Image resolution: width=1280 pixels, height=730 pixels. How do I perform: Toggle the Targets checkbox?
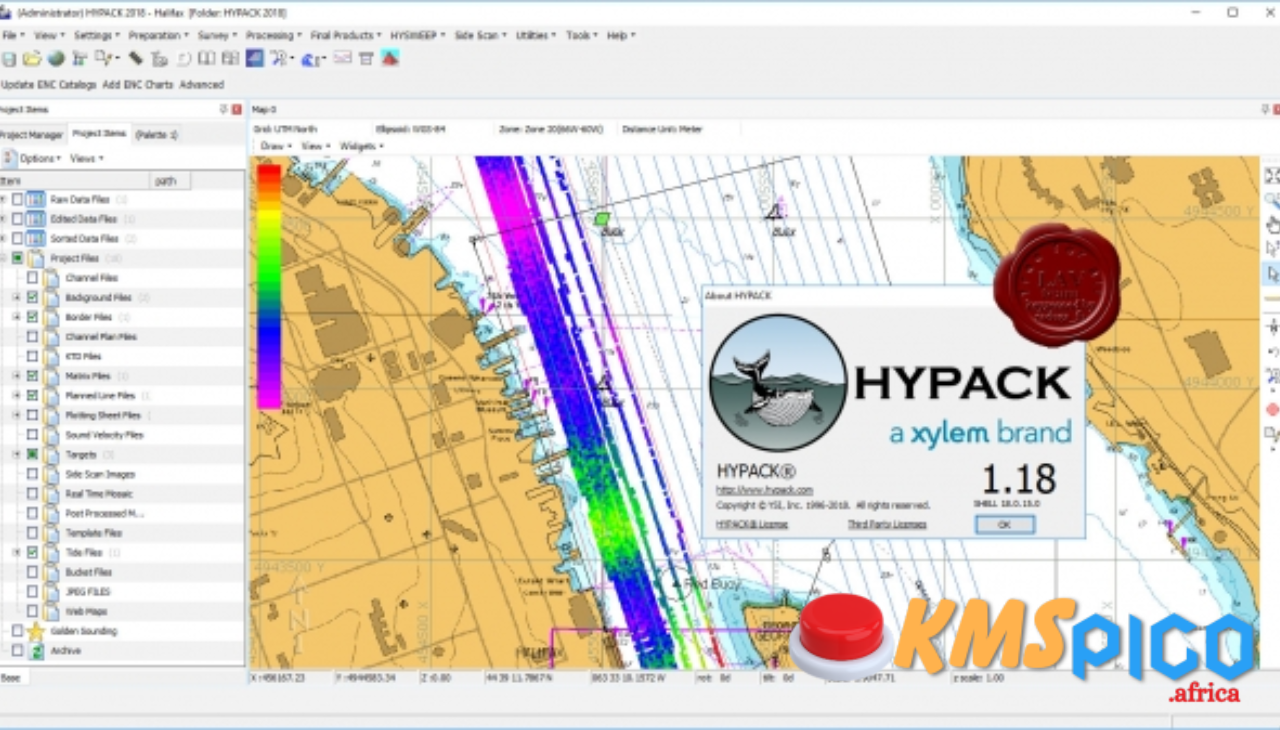click(x=32, y=454)
